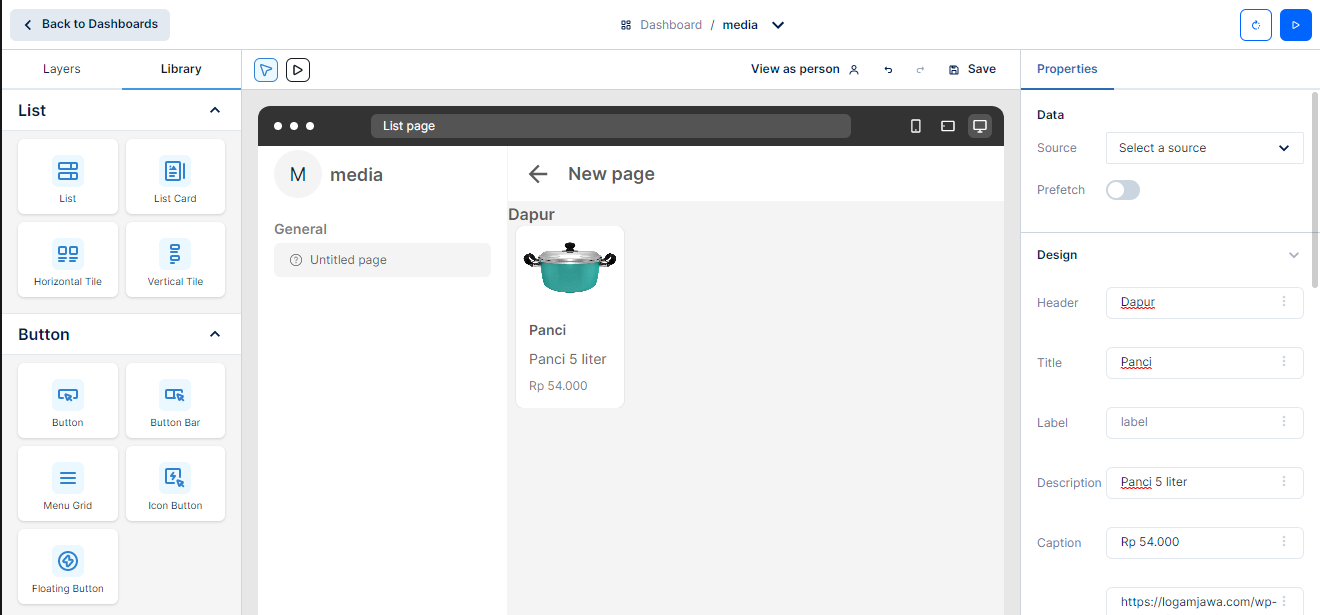1320x615 pixels.
Task: Open the Properties tab
Action: pos(1067,69)
